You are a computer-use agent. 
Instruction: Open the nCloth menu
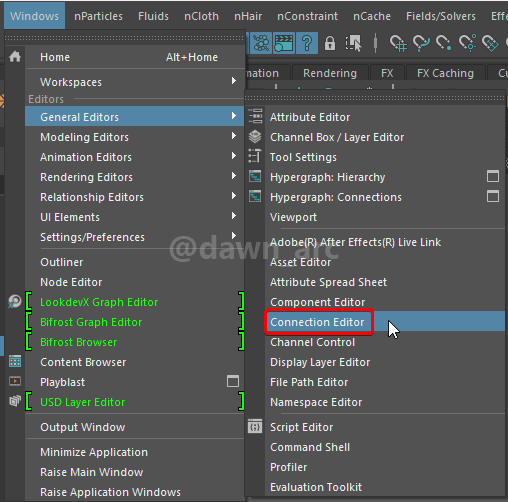[201, 16]
